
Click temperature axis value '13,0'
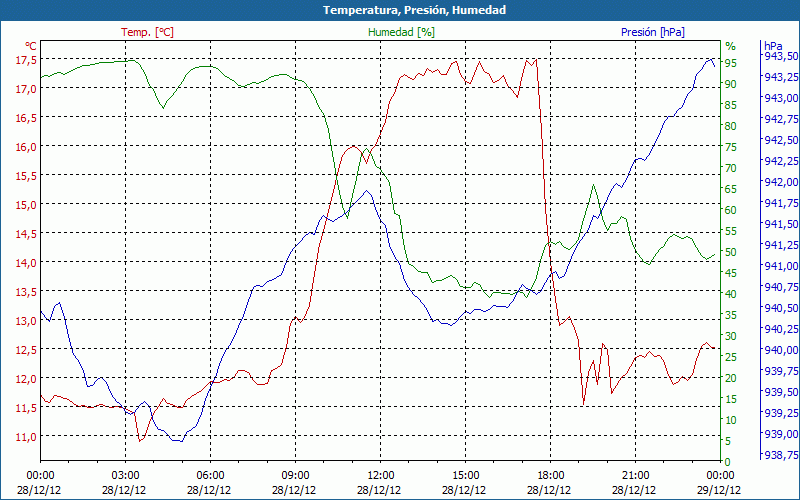[27, 320]
